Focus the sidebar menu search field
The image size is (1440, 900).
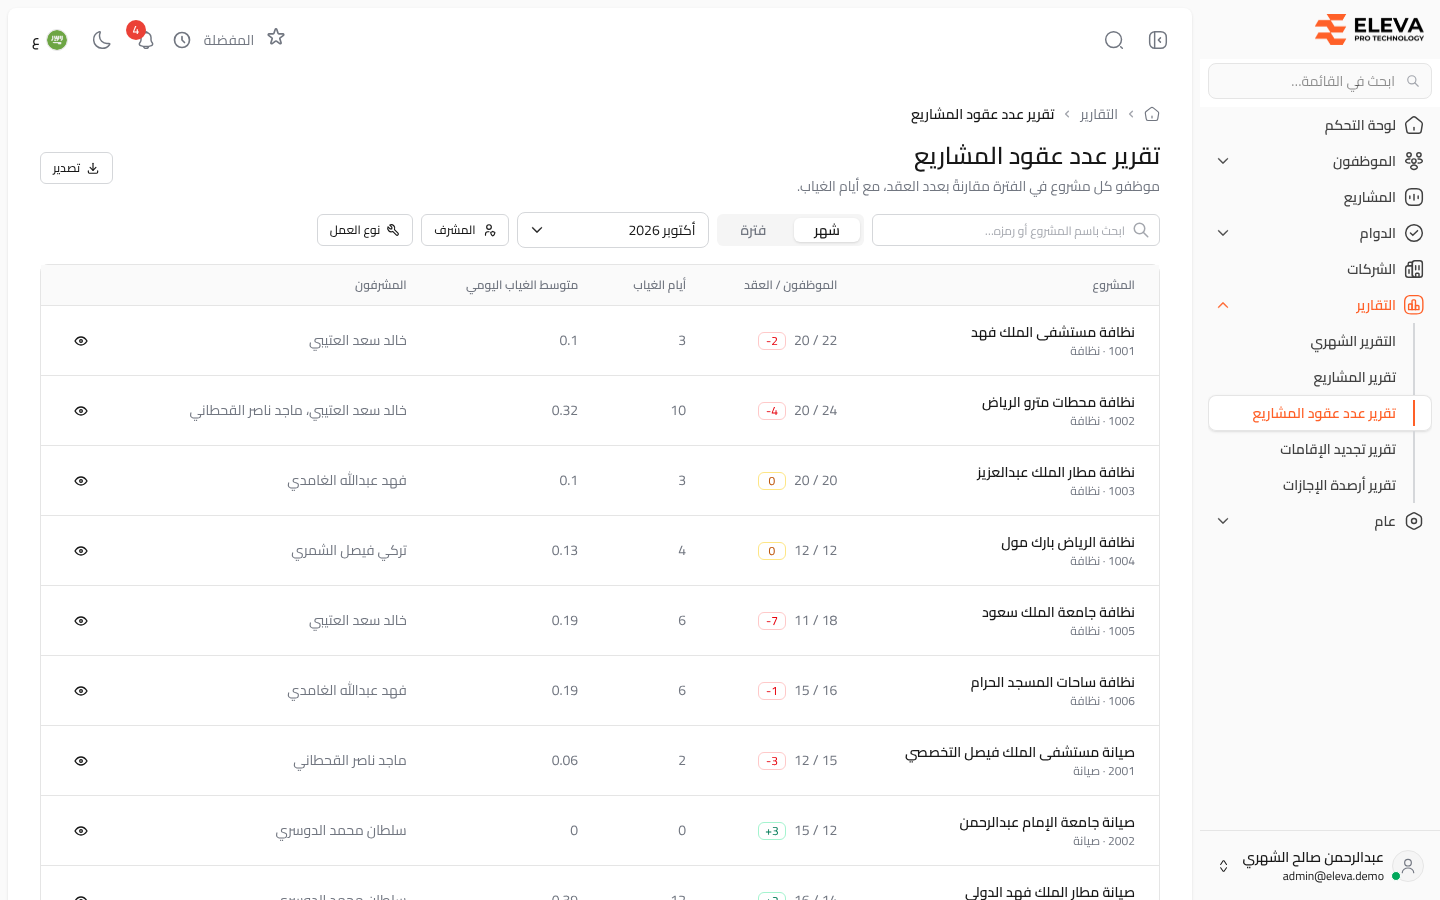tap(1320, 81)
